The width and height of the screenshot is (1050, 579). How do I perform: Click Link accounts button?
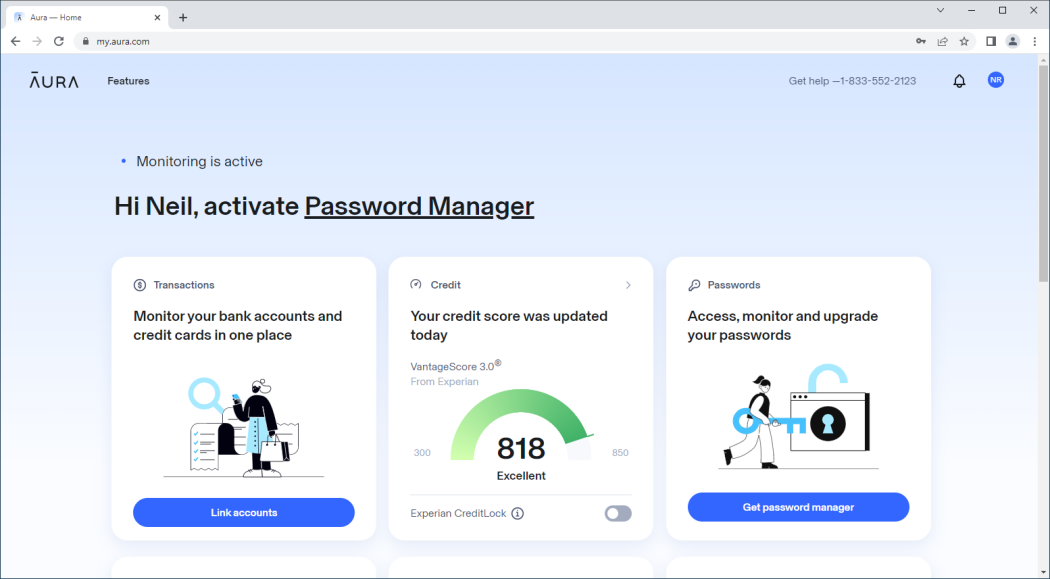(244, 513)
